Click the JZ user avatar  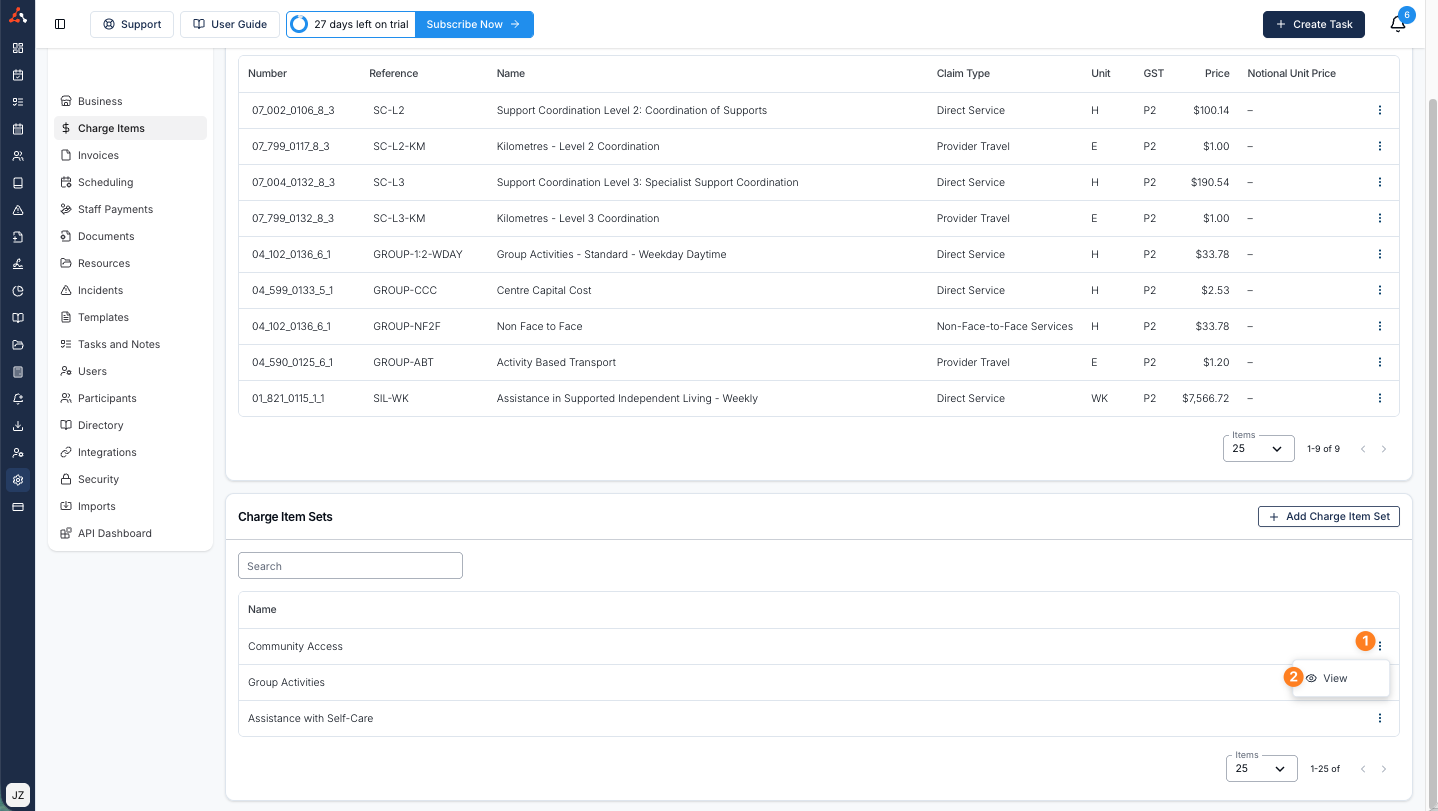coord(17,795)
